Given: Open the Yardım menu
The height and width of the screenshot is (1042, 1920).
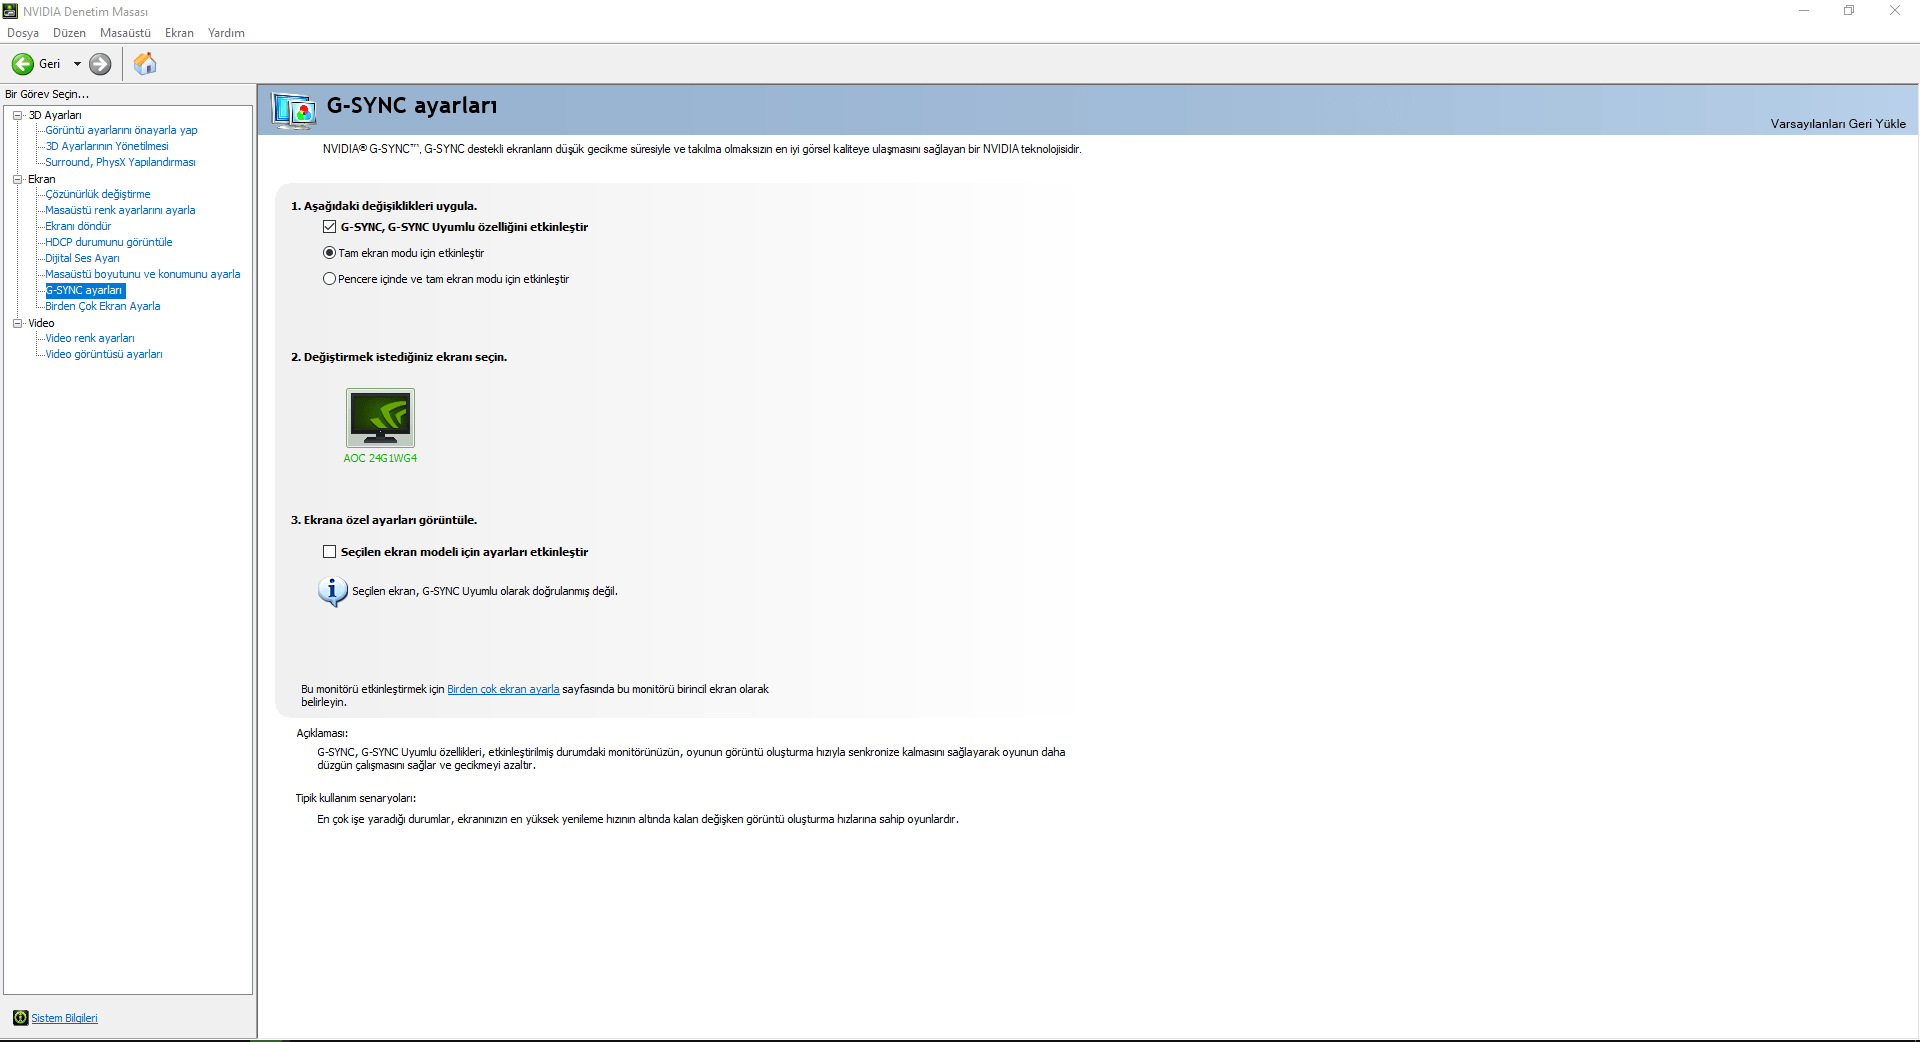Looking at the screenshot, I should tap(226, 33).
